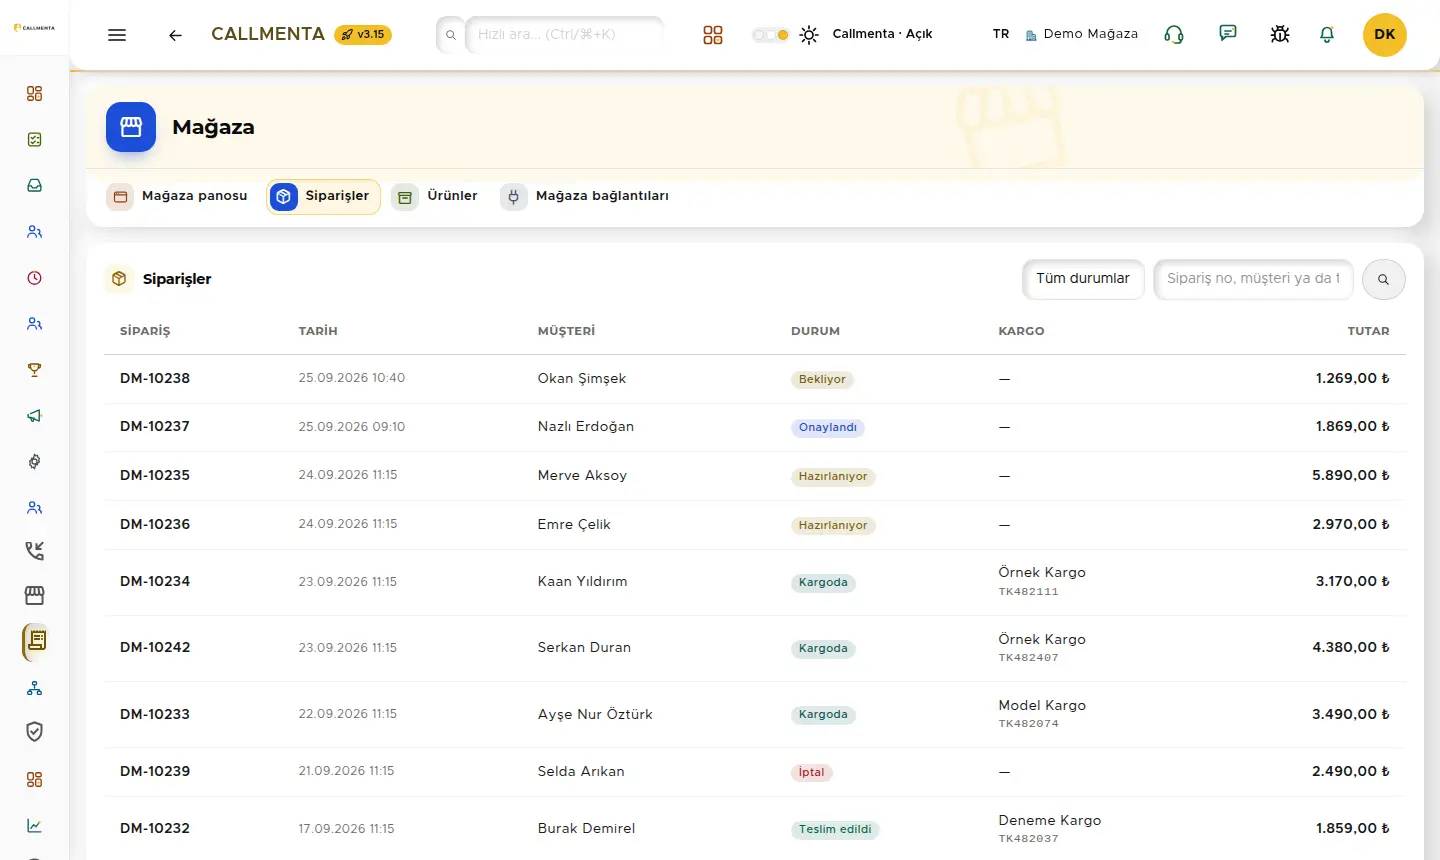Focus the Sipariş no, müşteri search field
The width and height of the screenshot is (1440, 860).
point(1253,279)
